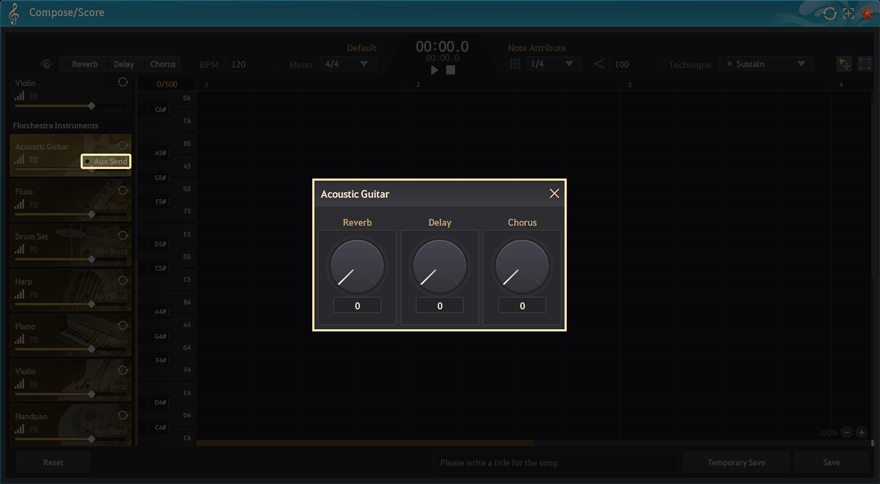Click the volume bars icon on Drum Set
The width and height of the screenshot is (880, 484).
pyautogui.click(x=20, y=249)
